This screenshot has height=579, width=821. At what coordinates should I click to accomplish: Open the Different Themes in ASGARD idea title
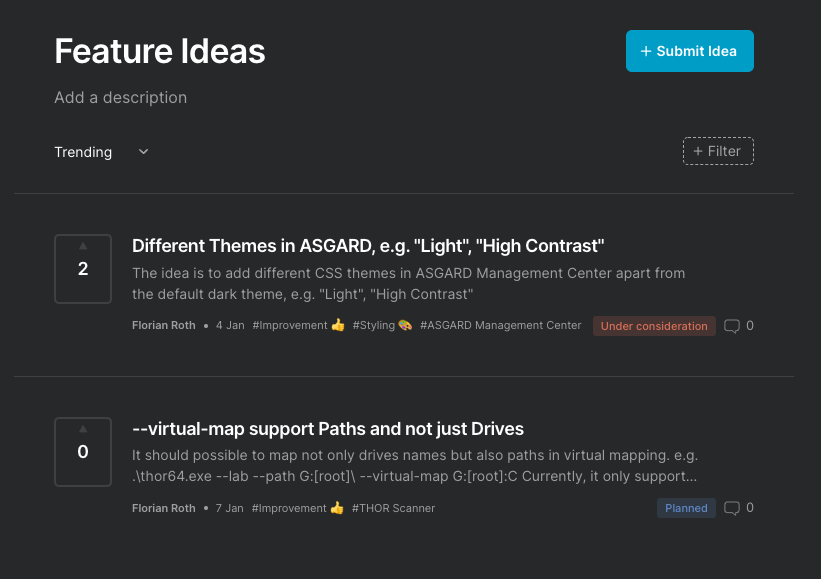368,246
